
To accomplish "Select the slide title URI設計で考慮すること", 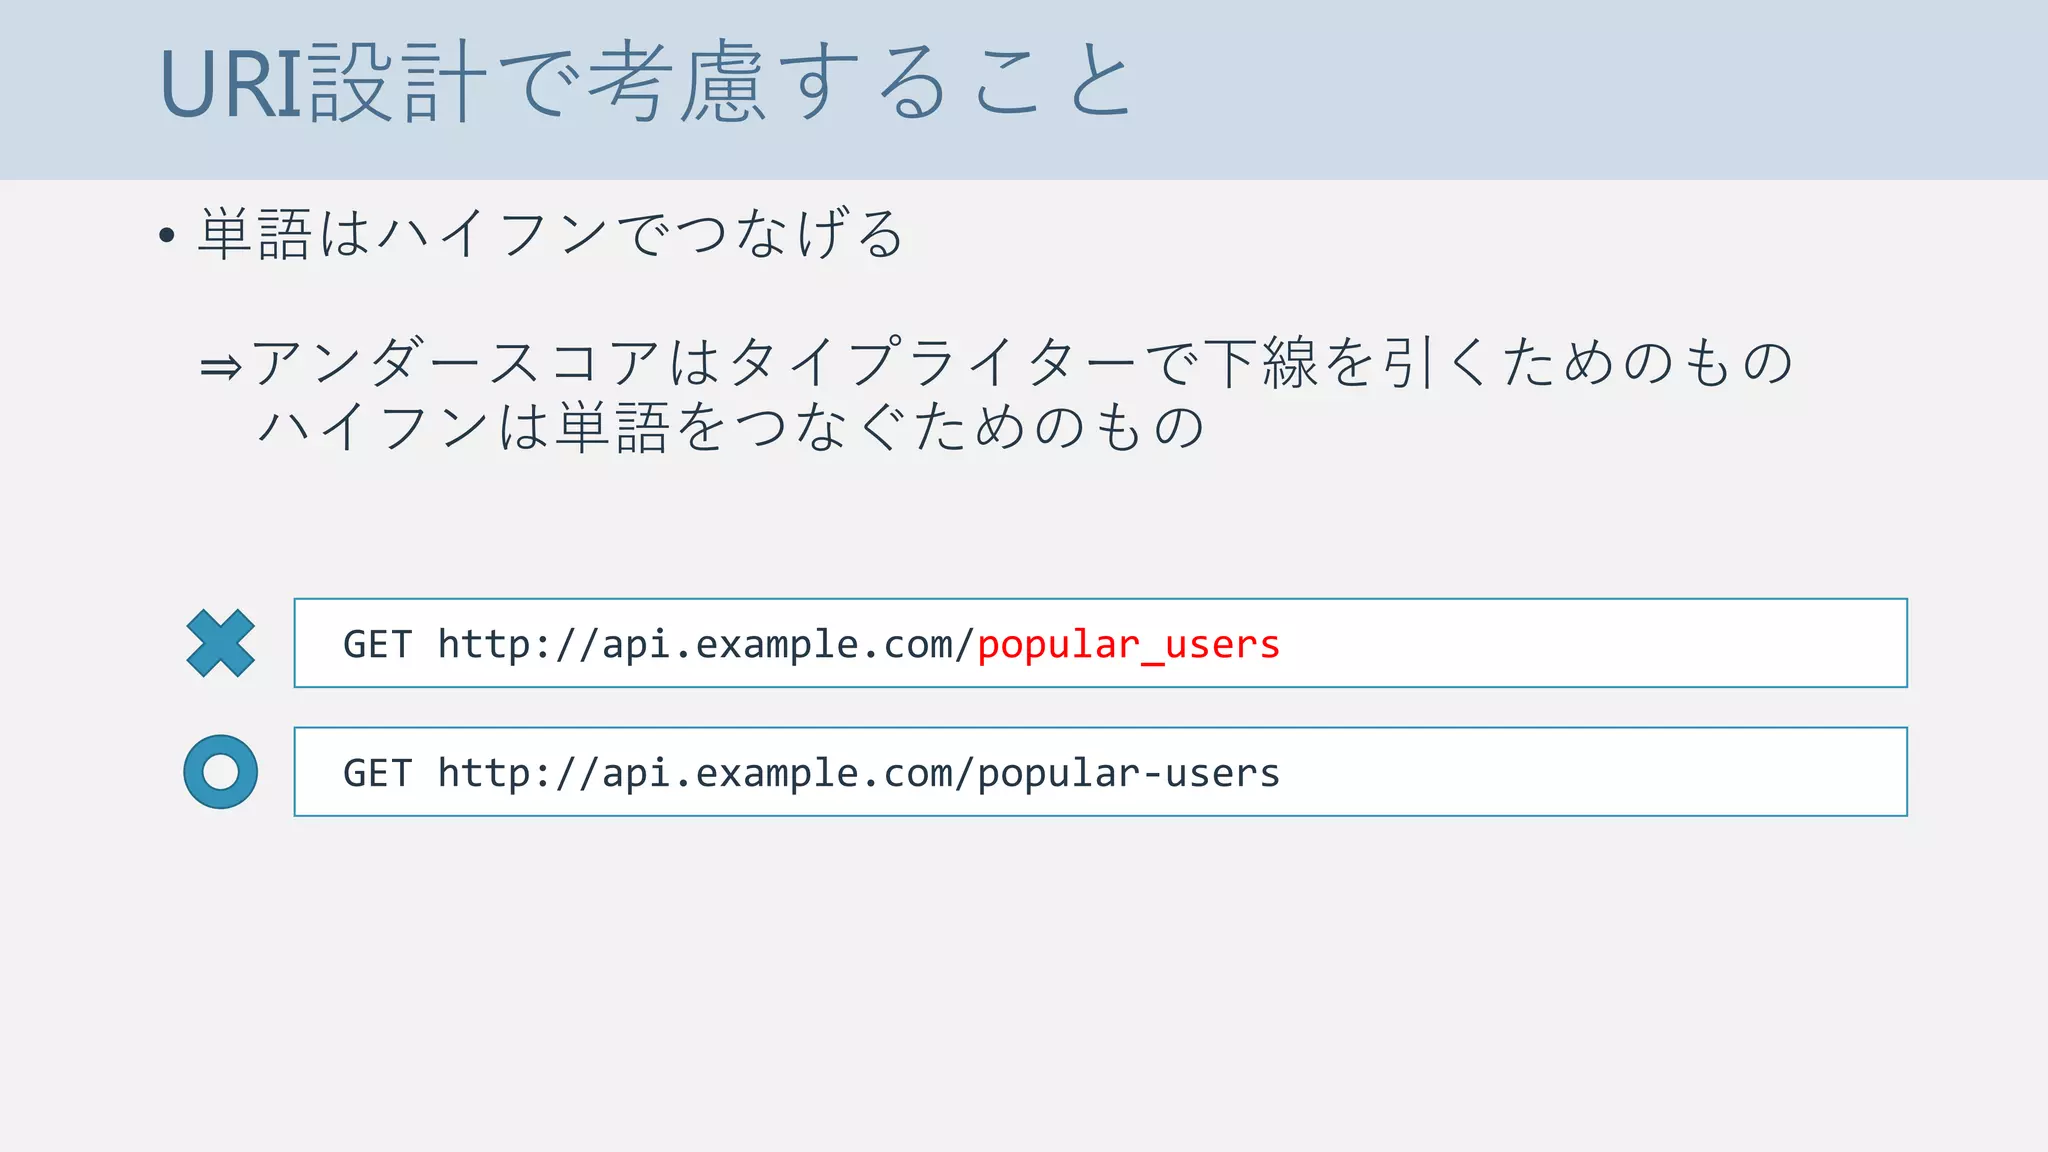I will pyautogui.click(x=645, y=83).
